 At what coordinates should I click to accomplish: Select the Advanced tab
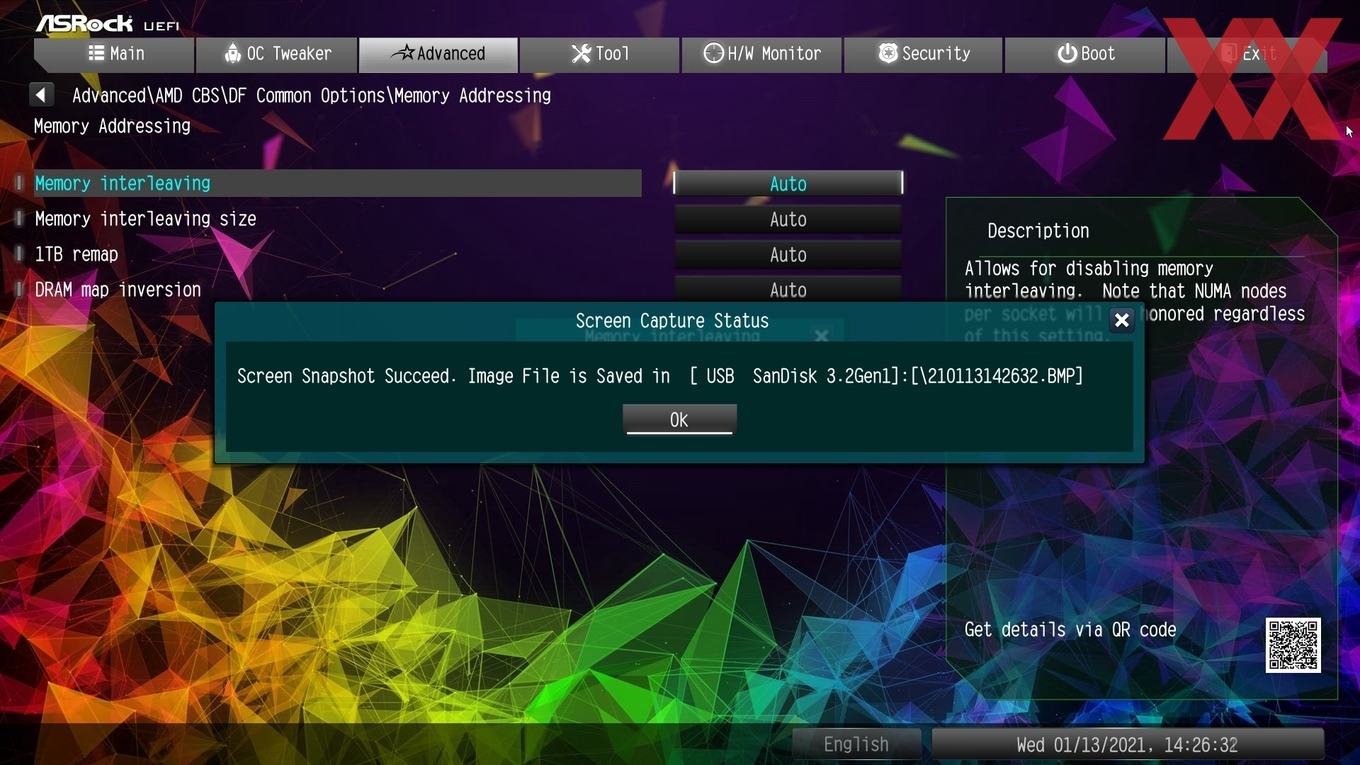tap(438, 54)
